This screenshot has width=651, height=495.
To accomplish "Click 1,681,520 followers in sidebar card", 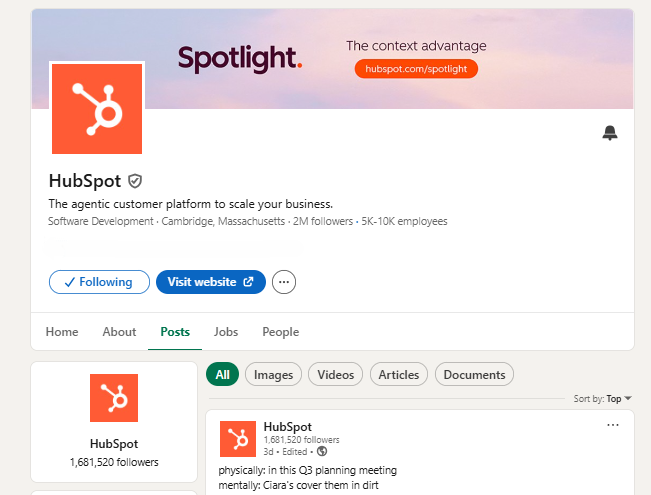I will (114, 462).
